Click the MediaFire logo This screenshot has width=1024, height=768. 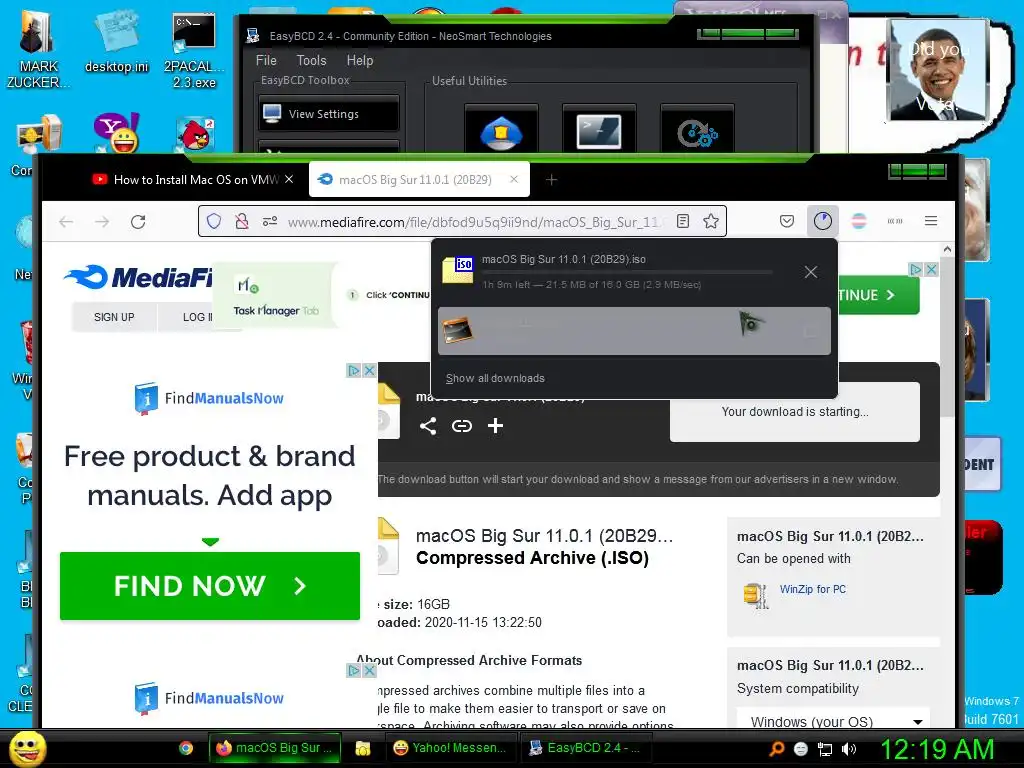coord(138,278)
